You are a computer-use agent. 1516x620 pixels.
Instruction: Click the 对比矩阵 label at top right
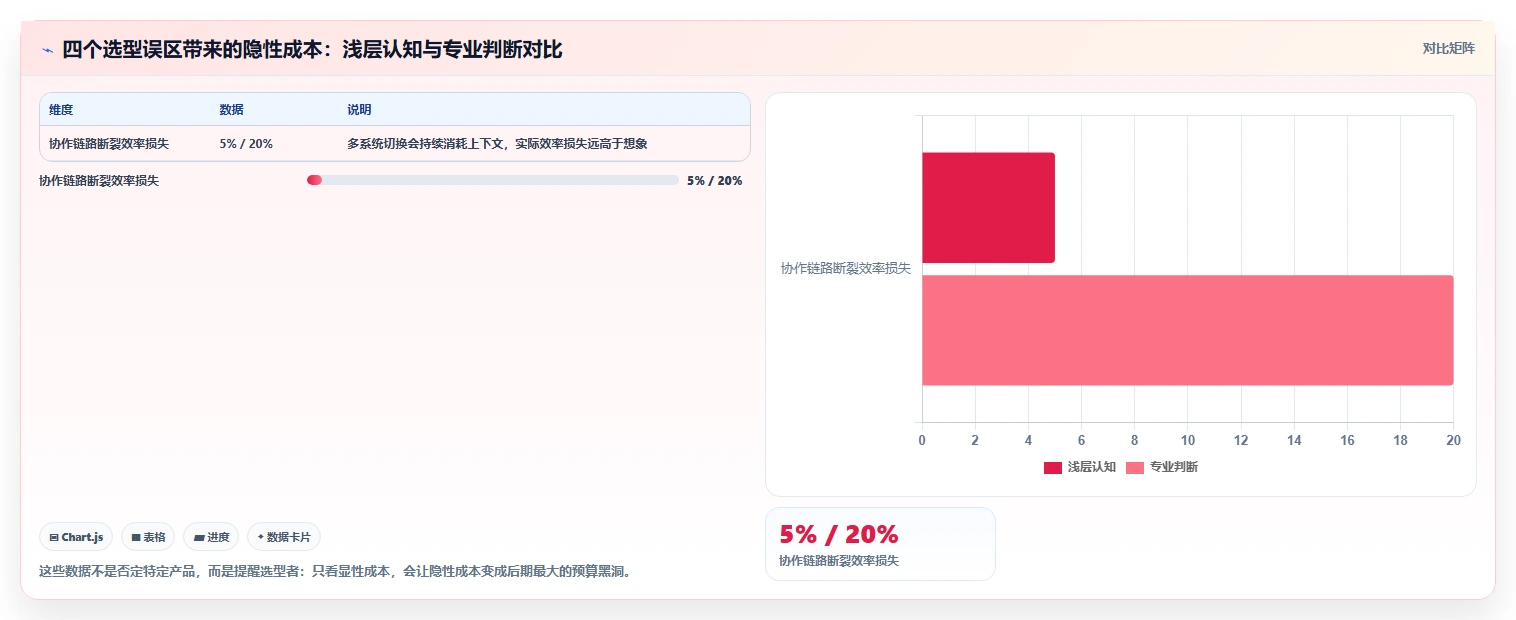[1448, 48]
